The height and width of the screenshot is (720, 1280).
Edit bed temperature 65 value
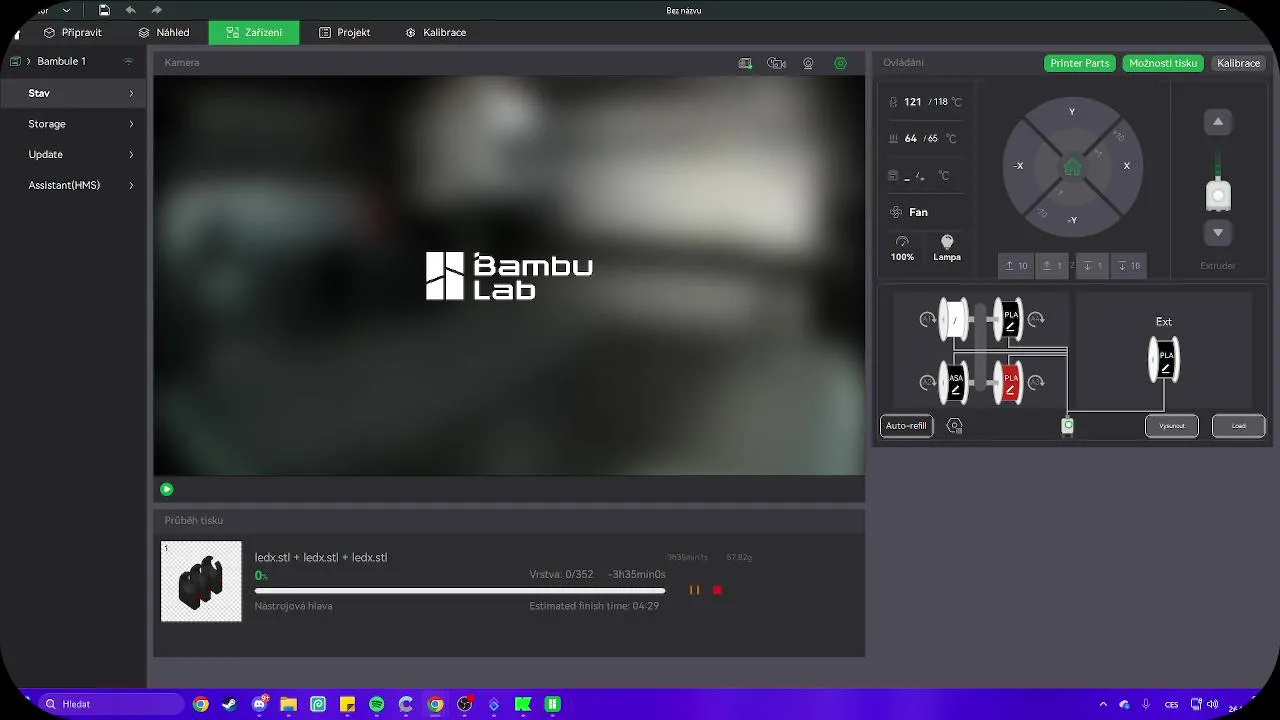pyautogui.click(x=933, y=139)
